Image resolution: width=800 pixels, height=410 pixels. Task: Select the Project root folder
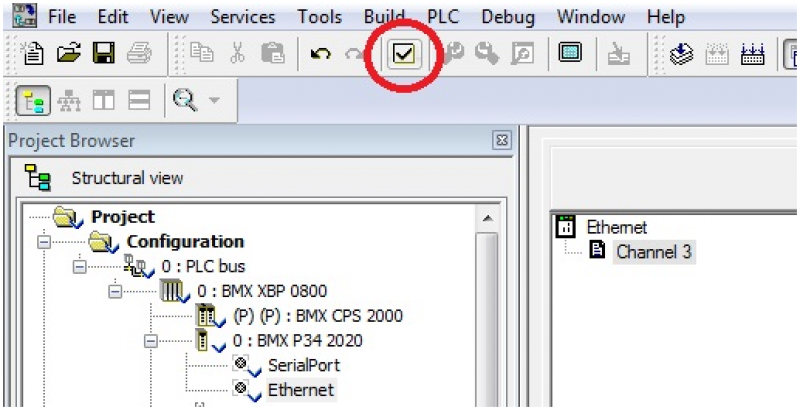122,217
